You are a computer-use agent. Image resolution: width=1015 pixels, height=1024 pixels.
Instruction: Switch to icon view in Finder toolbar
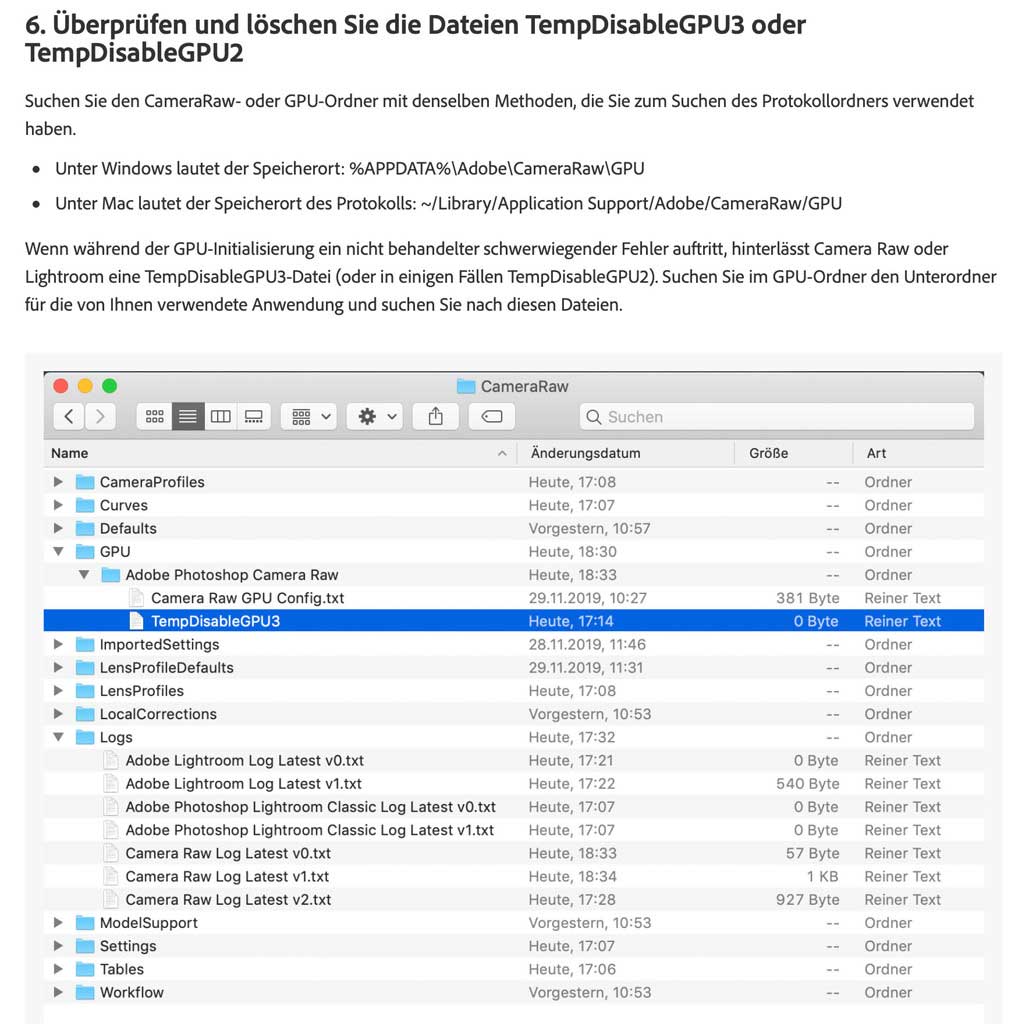click(x=155, y=416)
